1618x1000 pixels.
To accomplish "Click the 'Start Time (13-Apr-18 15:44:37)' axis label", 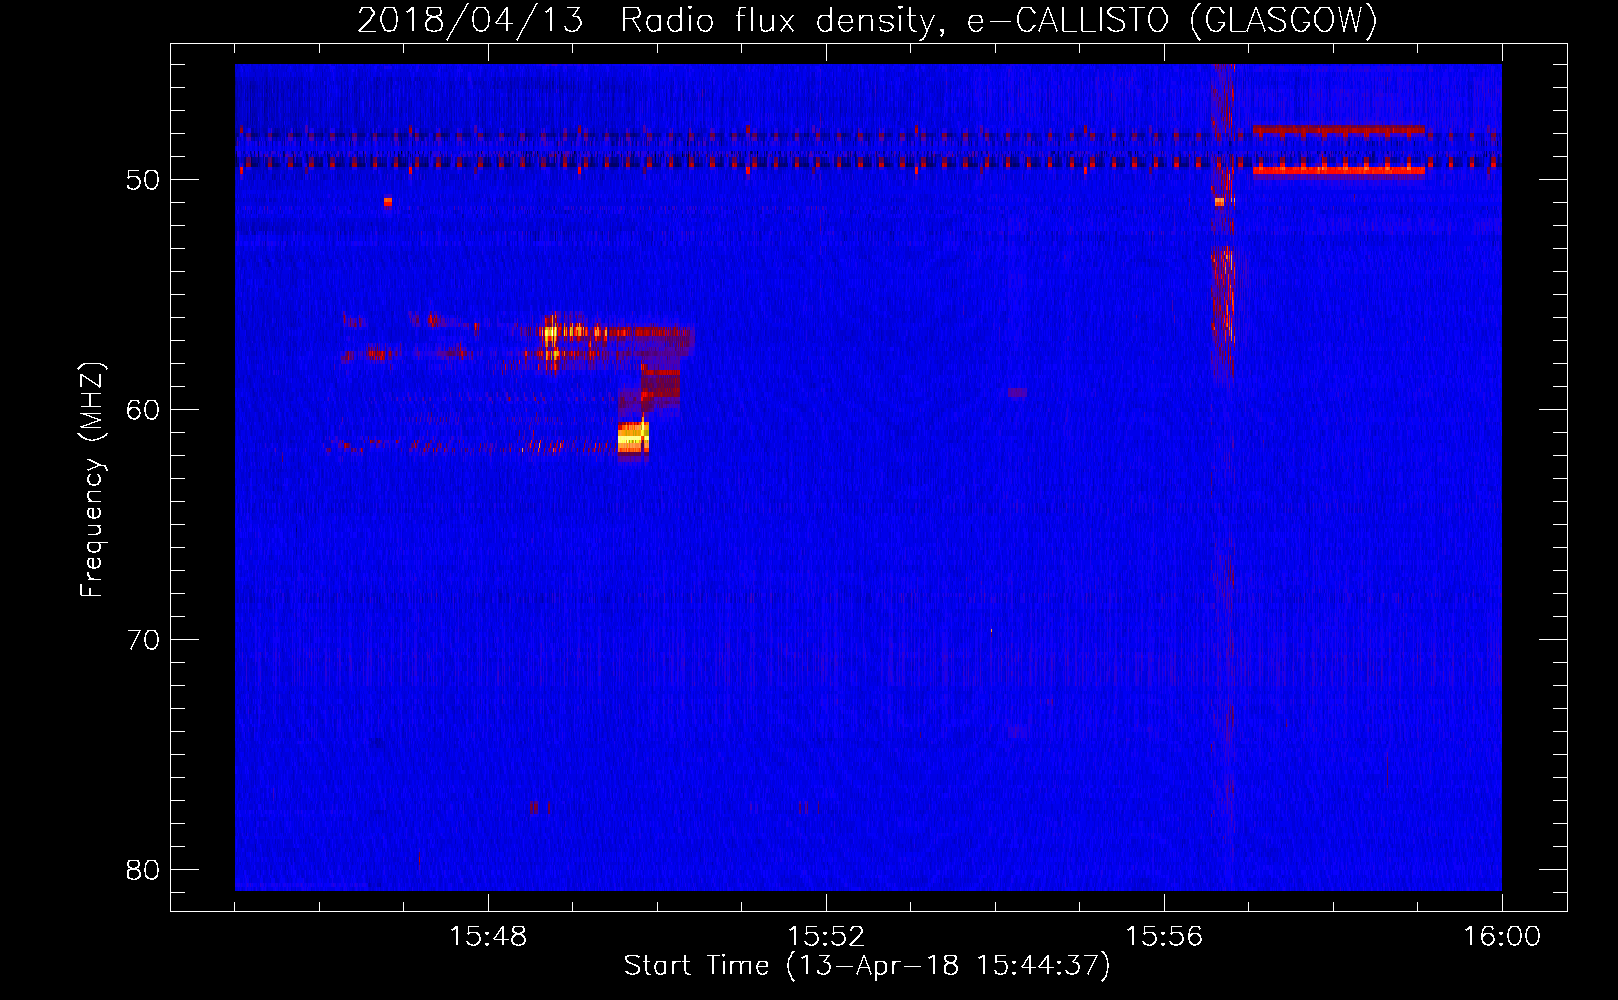I will (867, 966).
